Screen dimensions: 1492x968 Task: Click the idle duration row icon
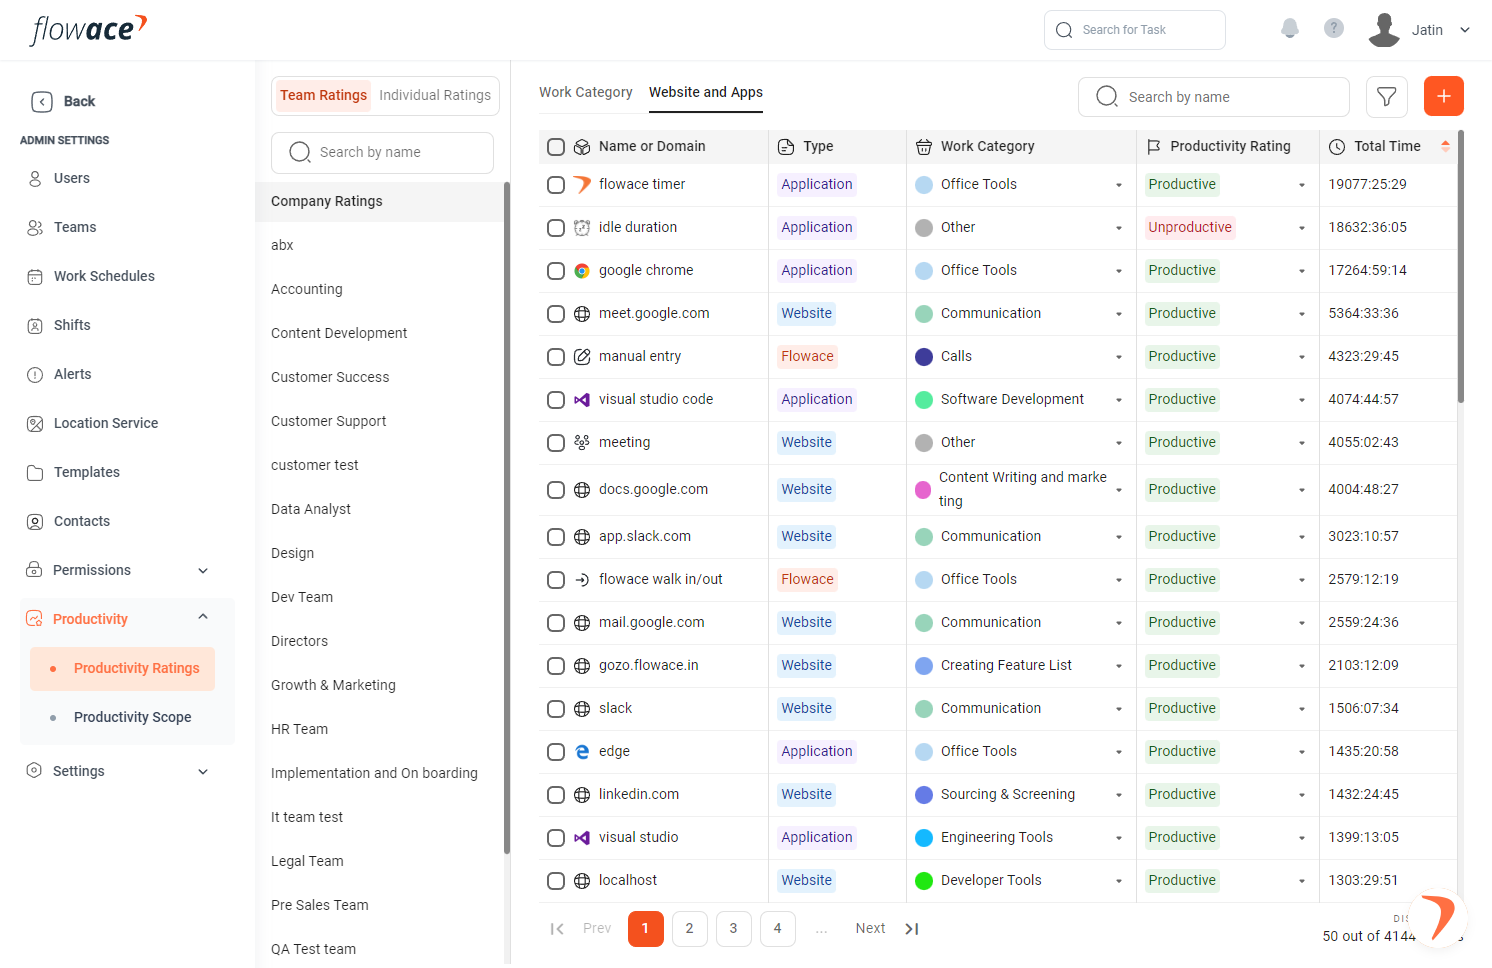pyautogui.click(x=582, y=228)
